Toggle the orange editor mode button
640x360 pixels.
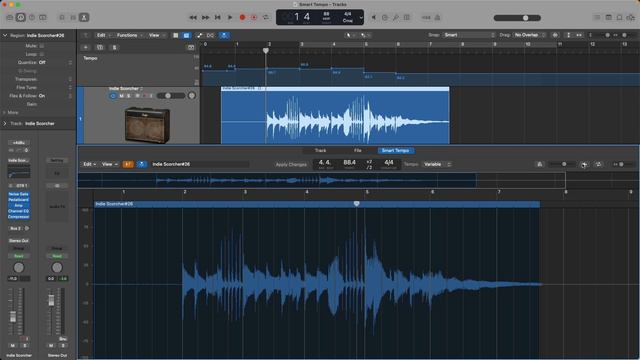tap(128, 164)
